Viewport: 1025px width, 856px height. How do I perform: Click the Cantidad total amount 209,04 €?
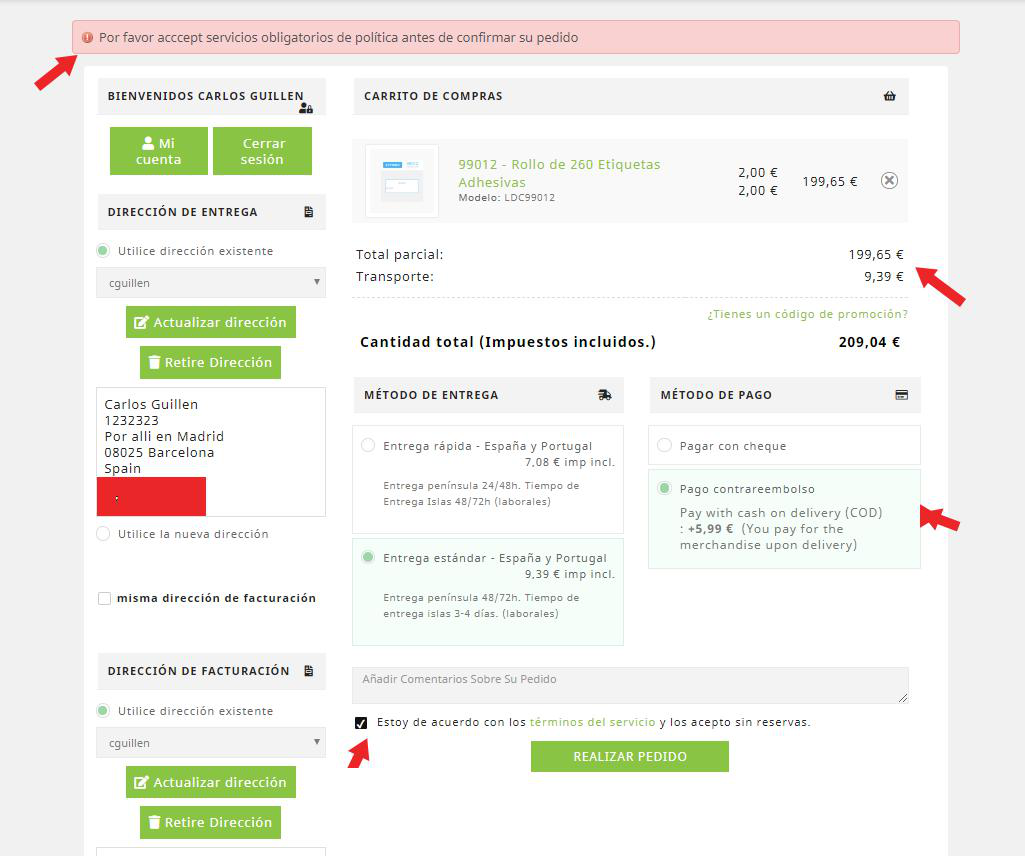click(869, 342)
